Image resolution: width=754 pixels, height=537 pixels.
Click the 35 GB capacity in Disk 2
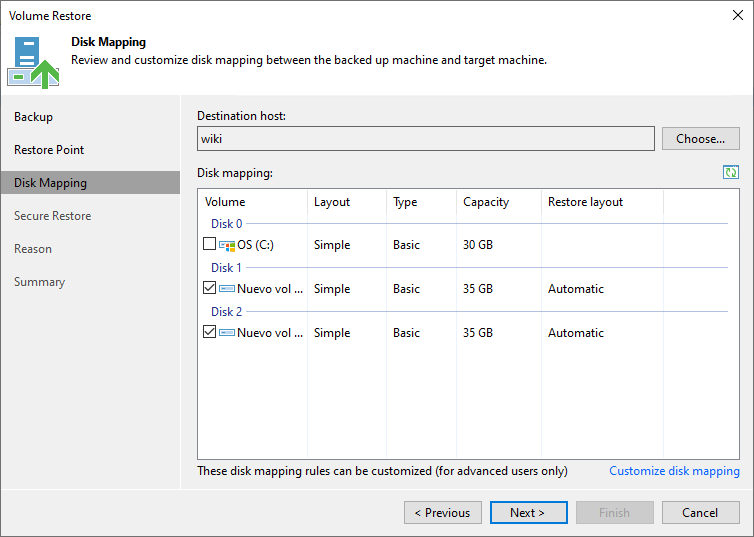(478, 333)
